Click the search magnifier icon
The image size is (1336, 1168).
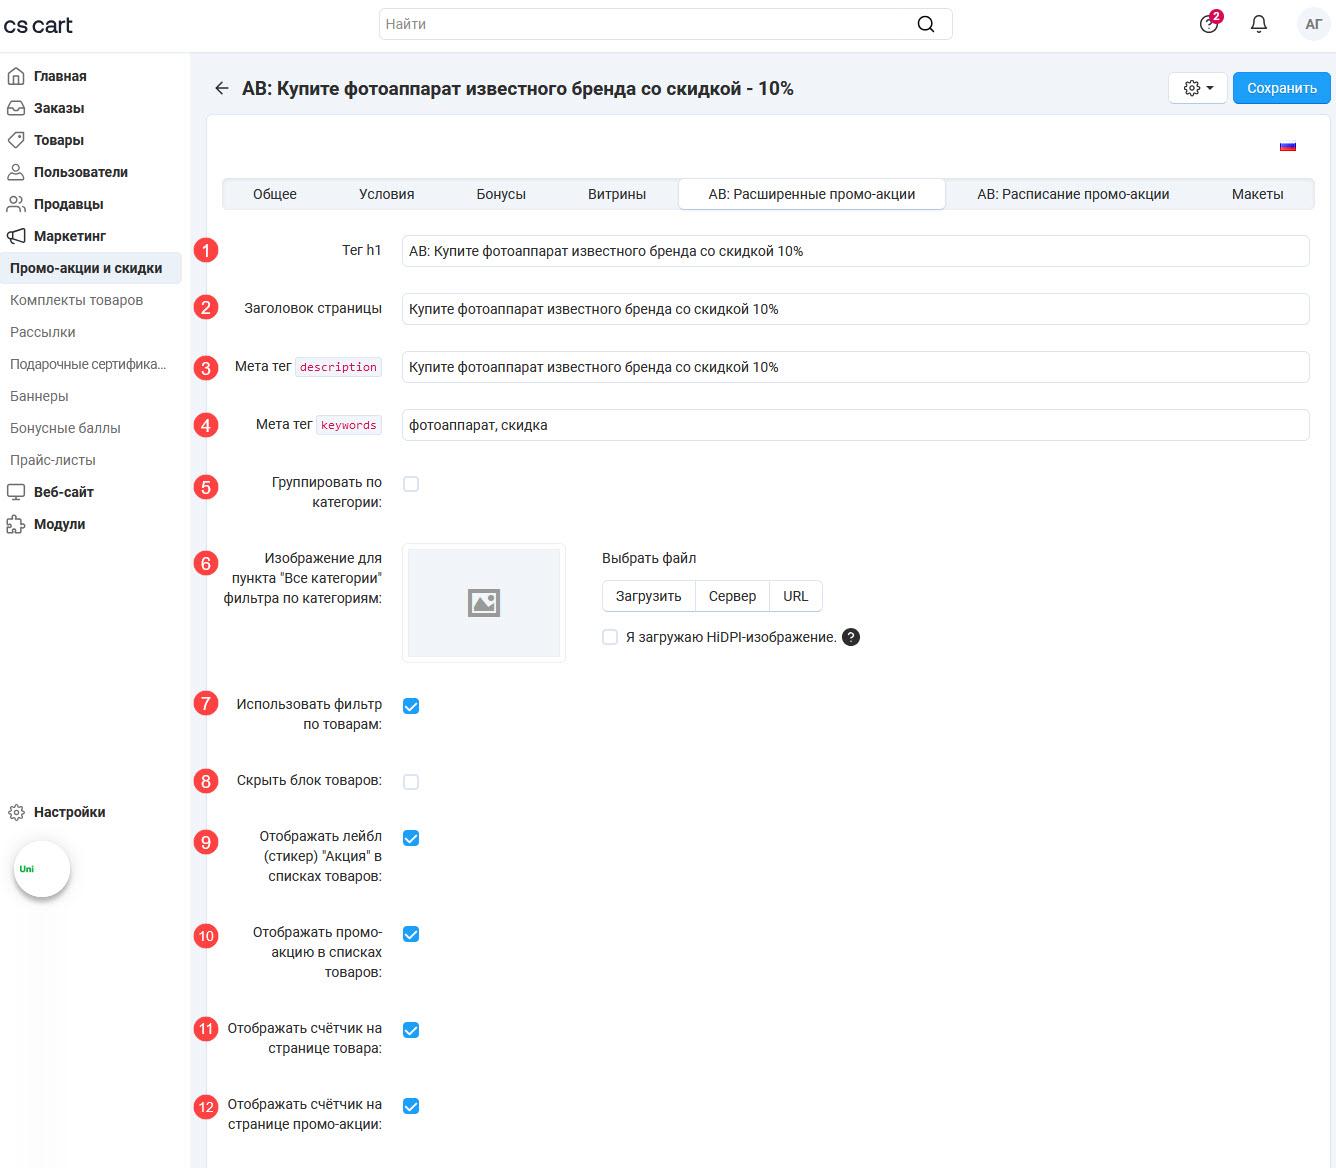pos(926,24)
